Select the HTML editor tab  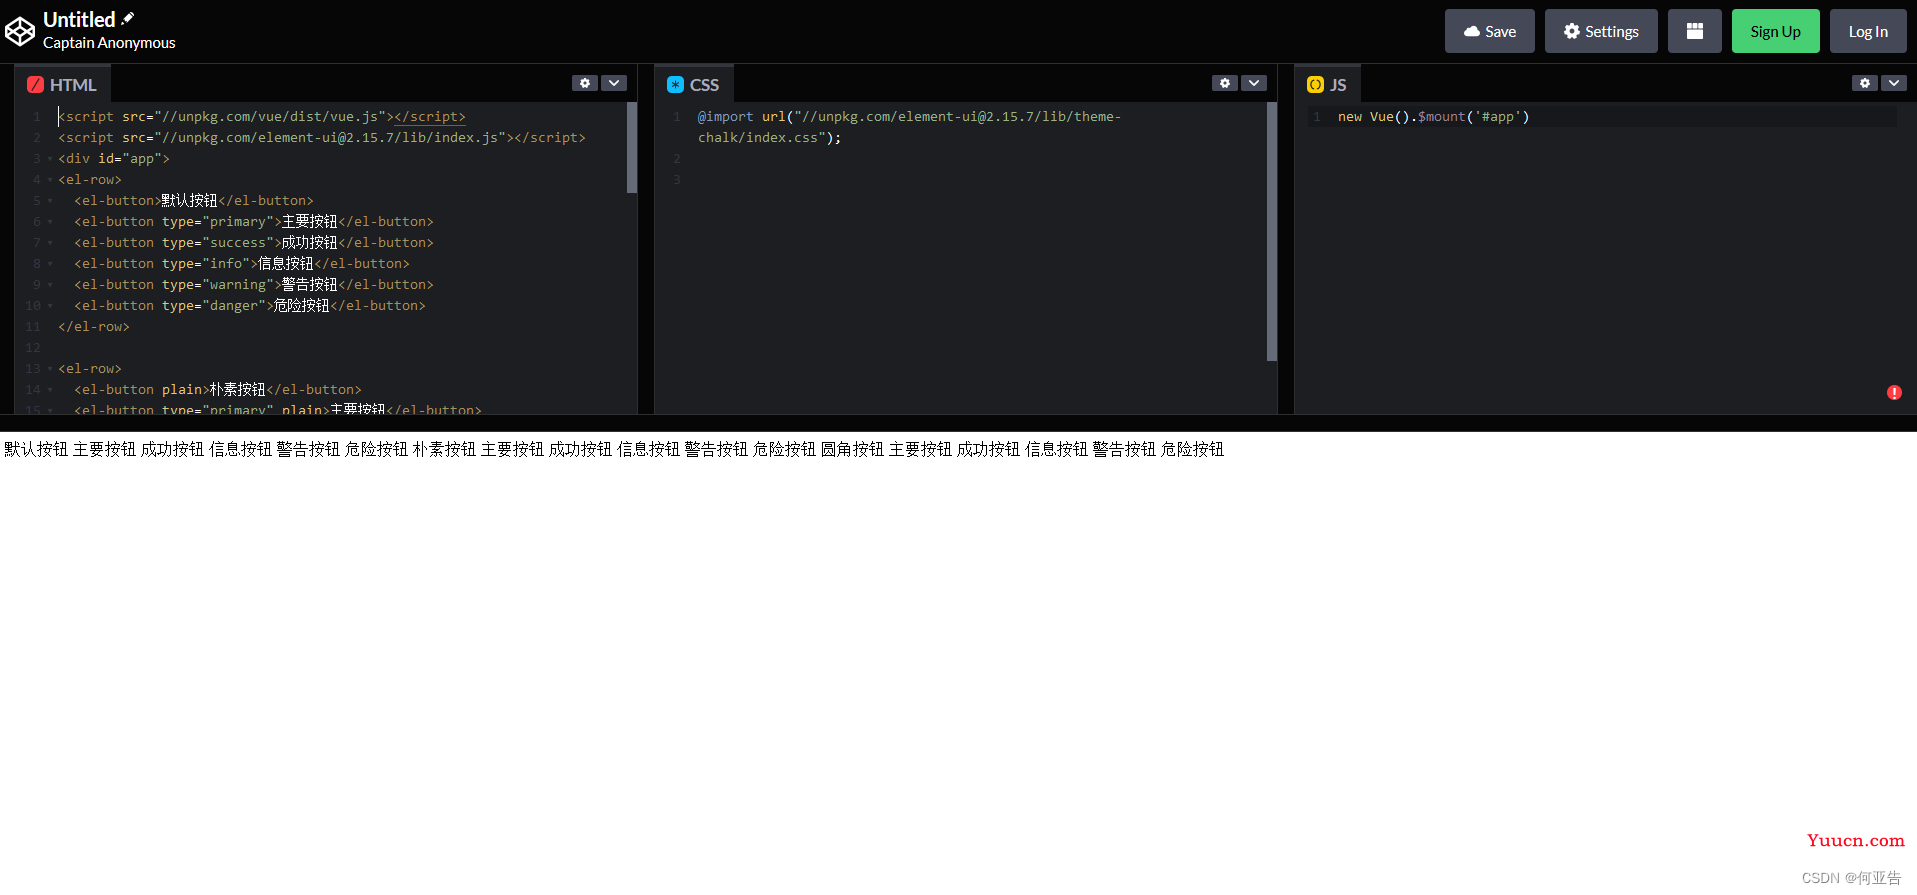pyautogui.click(x=62, y=85)
